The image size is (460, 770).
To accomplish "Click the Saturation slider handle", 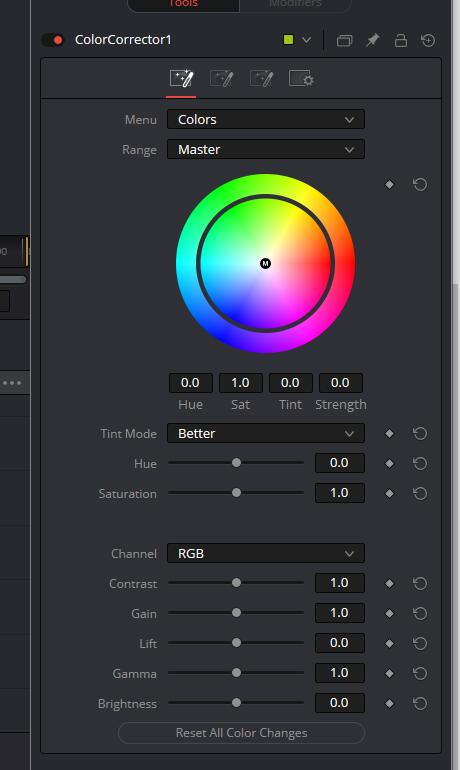I will [236, 493].
